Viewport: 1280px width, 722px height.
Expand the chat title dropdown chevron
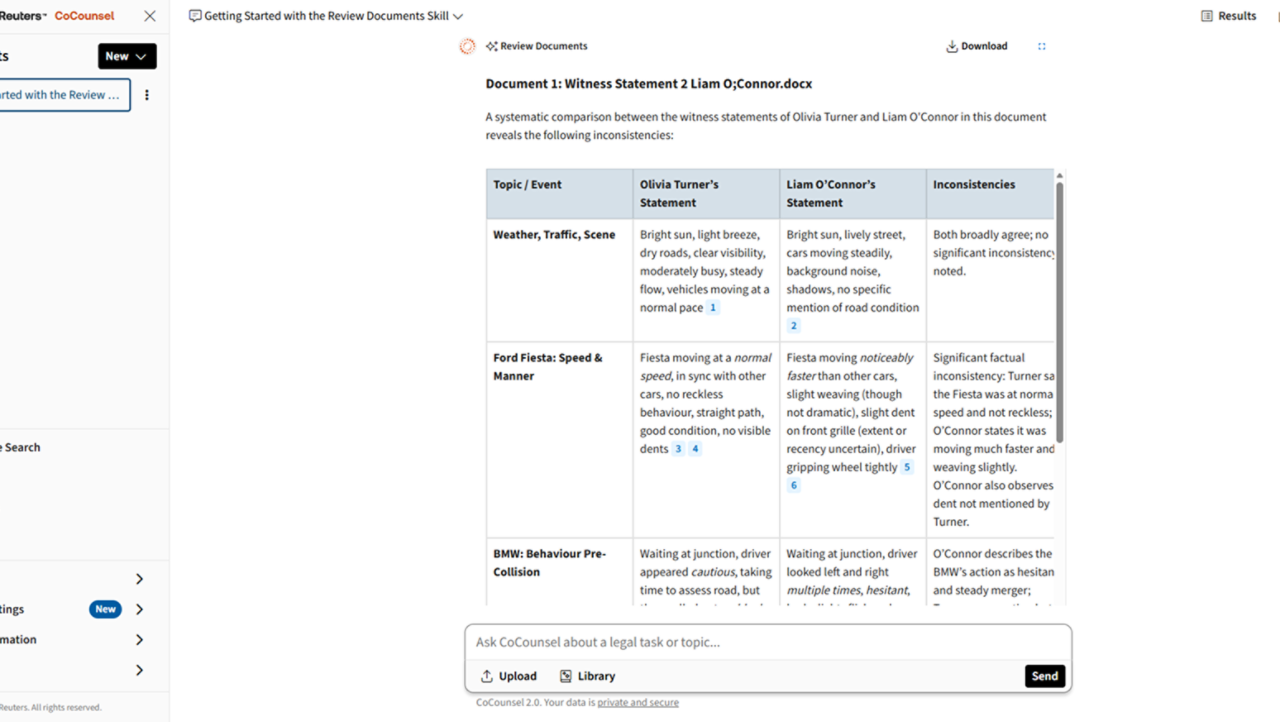point(458,17)
